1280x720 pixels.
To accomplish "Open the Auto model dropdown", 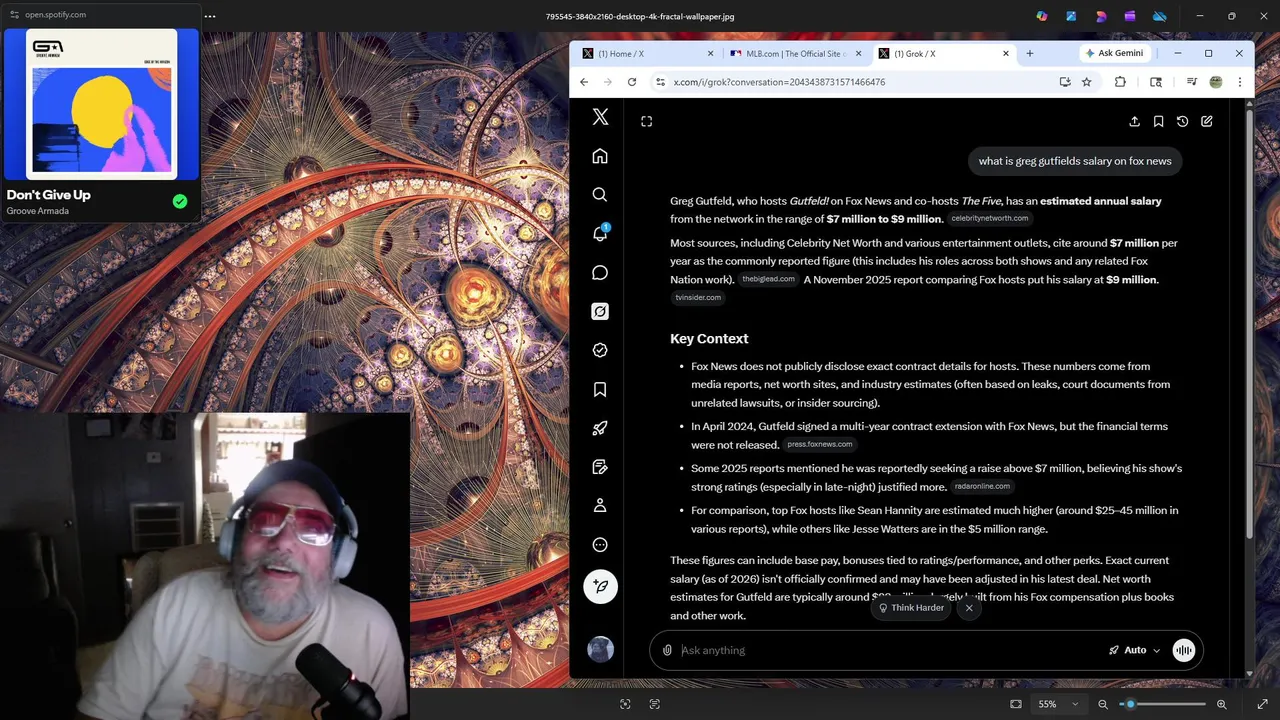I will coord(1135,650).
